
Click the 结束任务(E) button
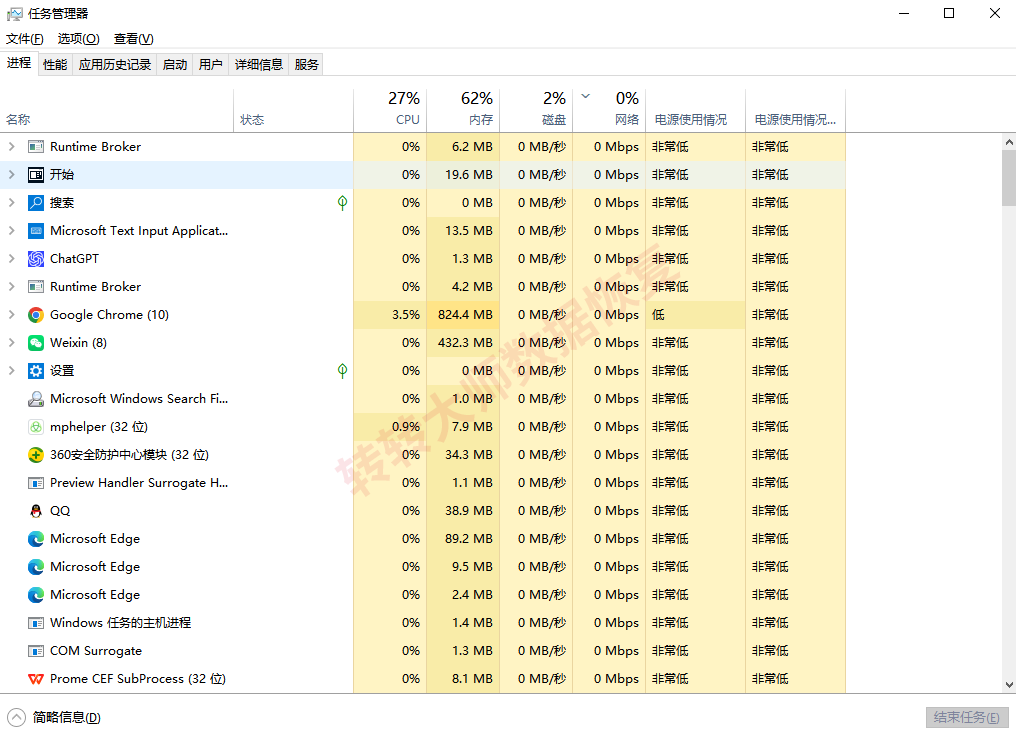click(967, 717)
